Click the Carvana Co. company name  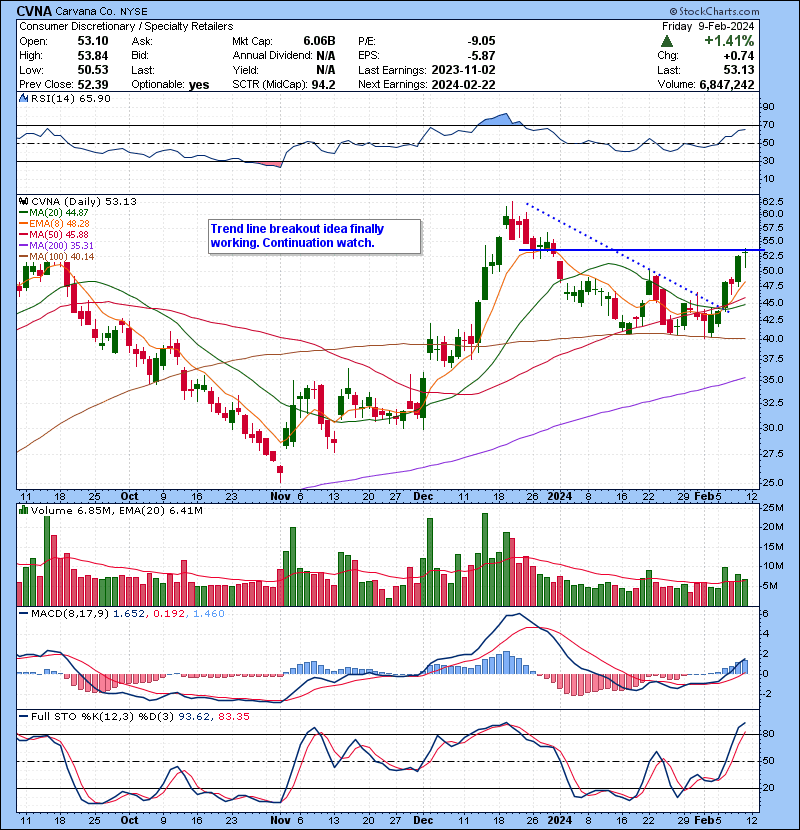88,11
